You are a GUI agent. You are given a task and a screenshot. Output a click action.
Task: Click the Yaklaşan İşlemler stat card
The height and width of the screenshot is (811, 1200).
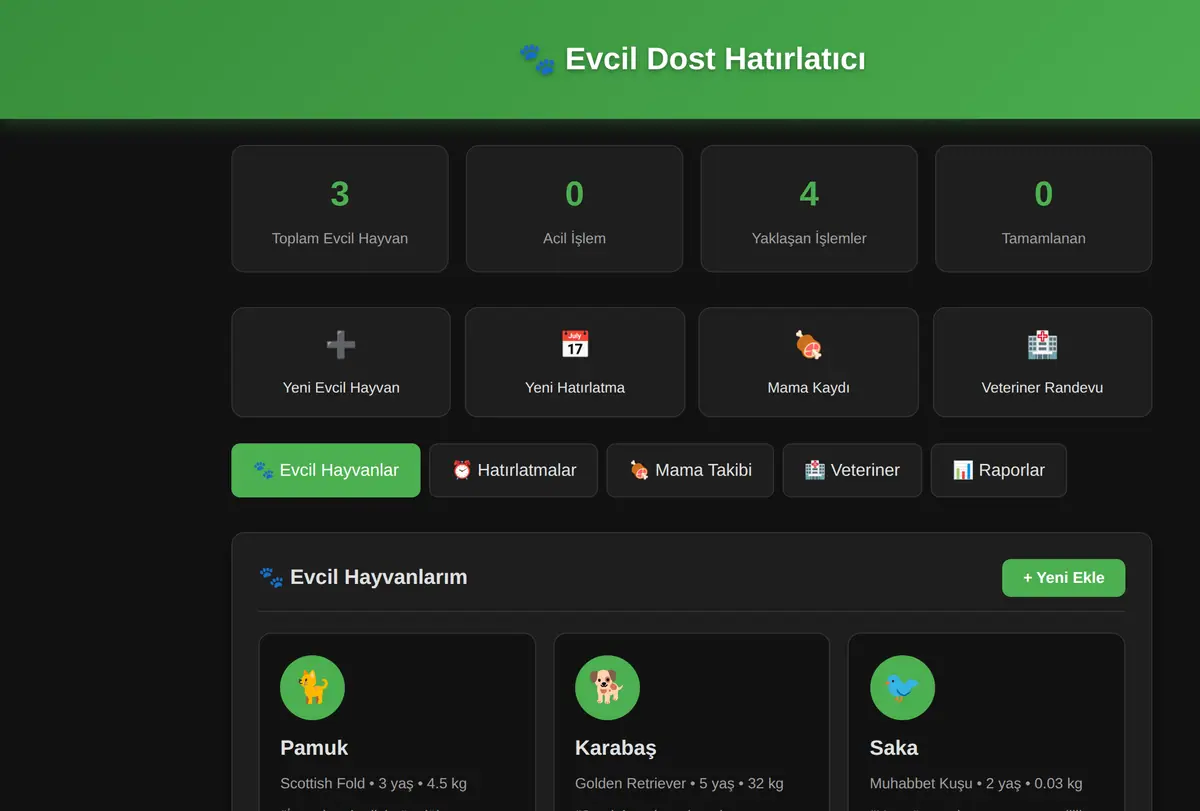coord(809,209)
